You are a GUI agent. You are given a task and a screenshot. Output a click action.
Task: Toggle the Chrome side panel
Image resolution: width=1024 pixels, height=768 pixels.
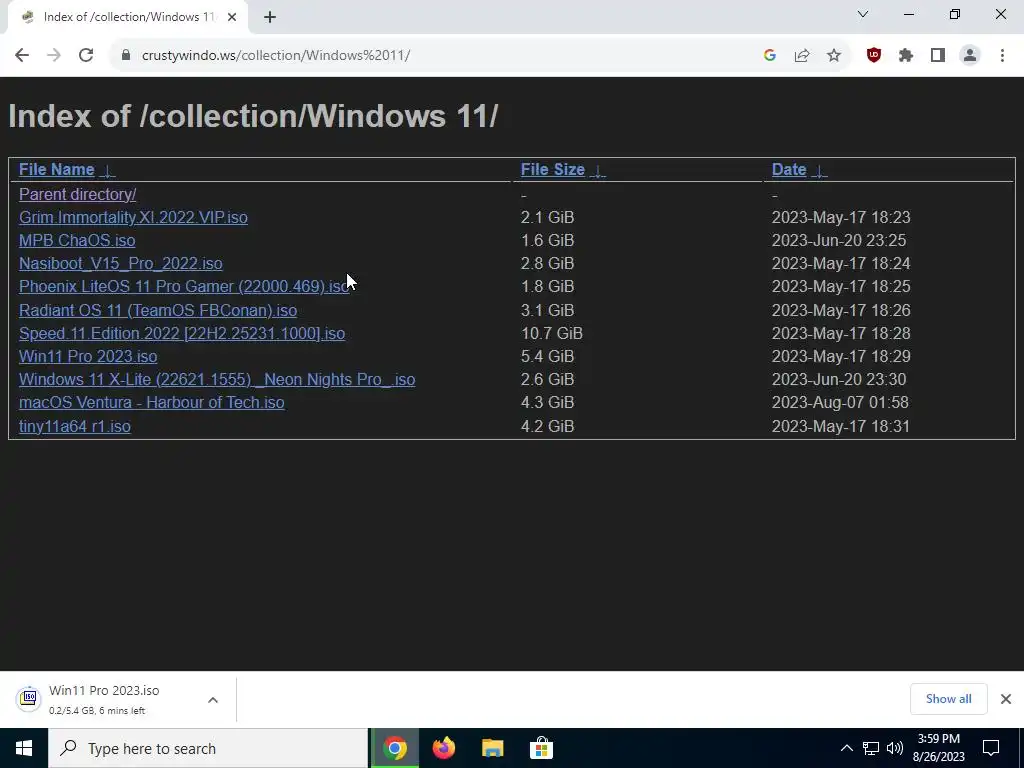click(938, 56)
